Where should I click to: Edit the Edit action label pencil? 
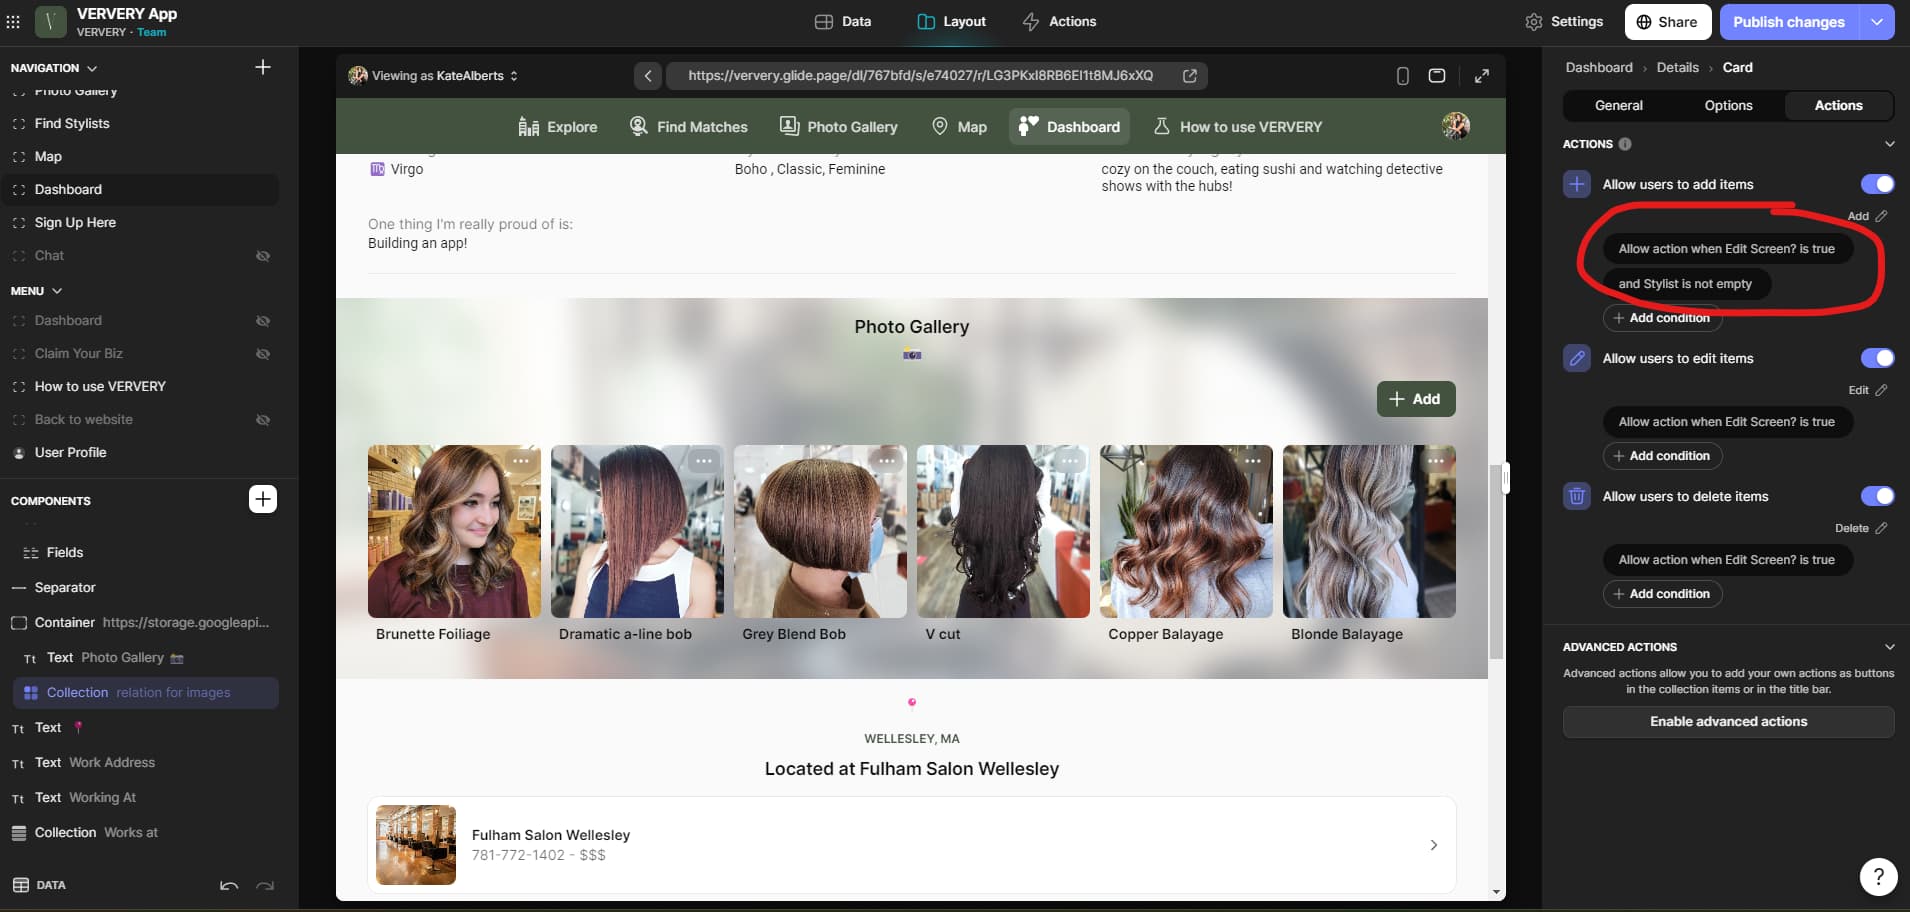pos(1882,390)
